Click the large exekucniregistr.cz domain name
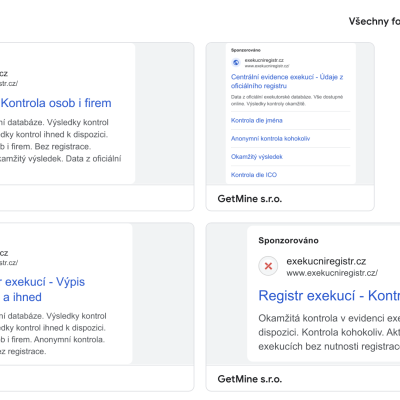The width and height of the screenshot is (400, 400). click(326, 261)
